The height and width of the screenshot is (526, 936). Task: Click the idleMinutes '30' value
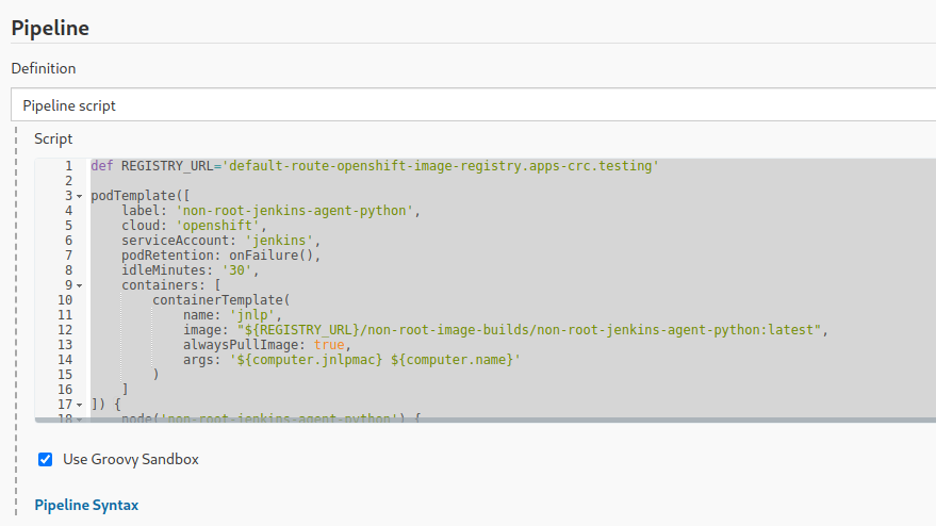point(240,270)
